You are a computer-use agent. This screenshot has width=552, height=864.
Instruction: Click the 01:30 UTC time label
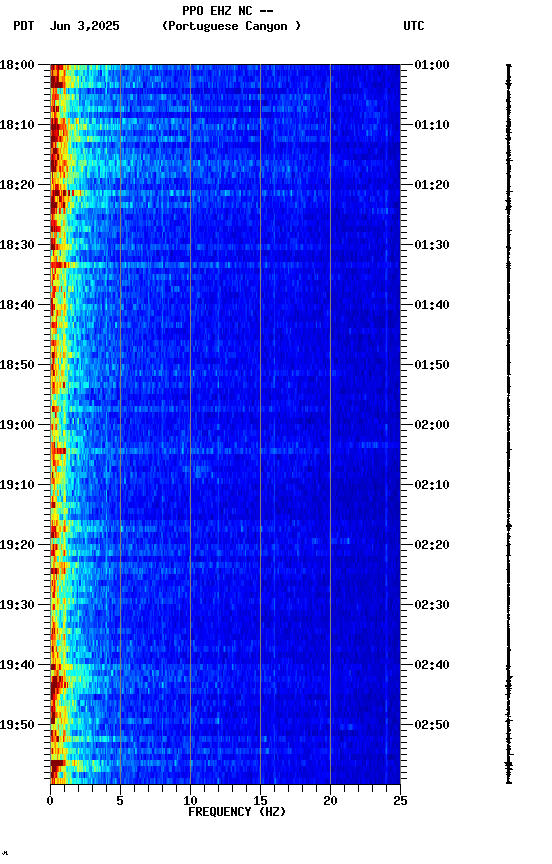(x=432, y=245)
